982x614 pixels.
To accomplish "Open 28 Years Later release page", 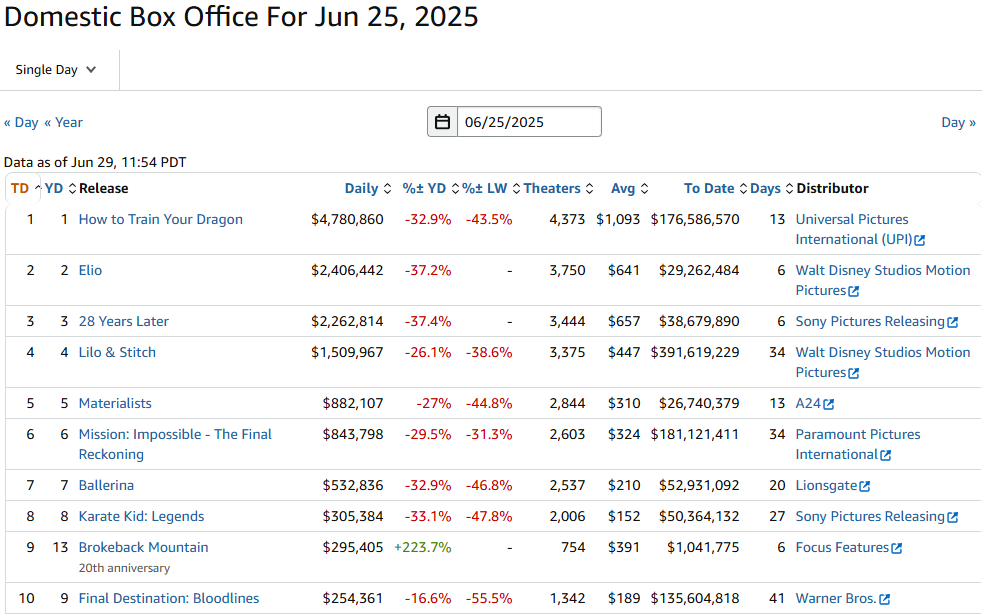I will [x=123, y=321].
